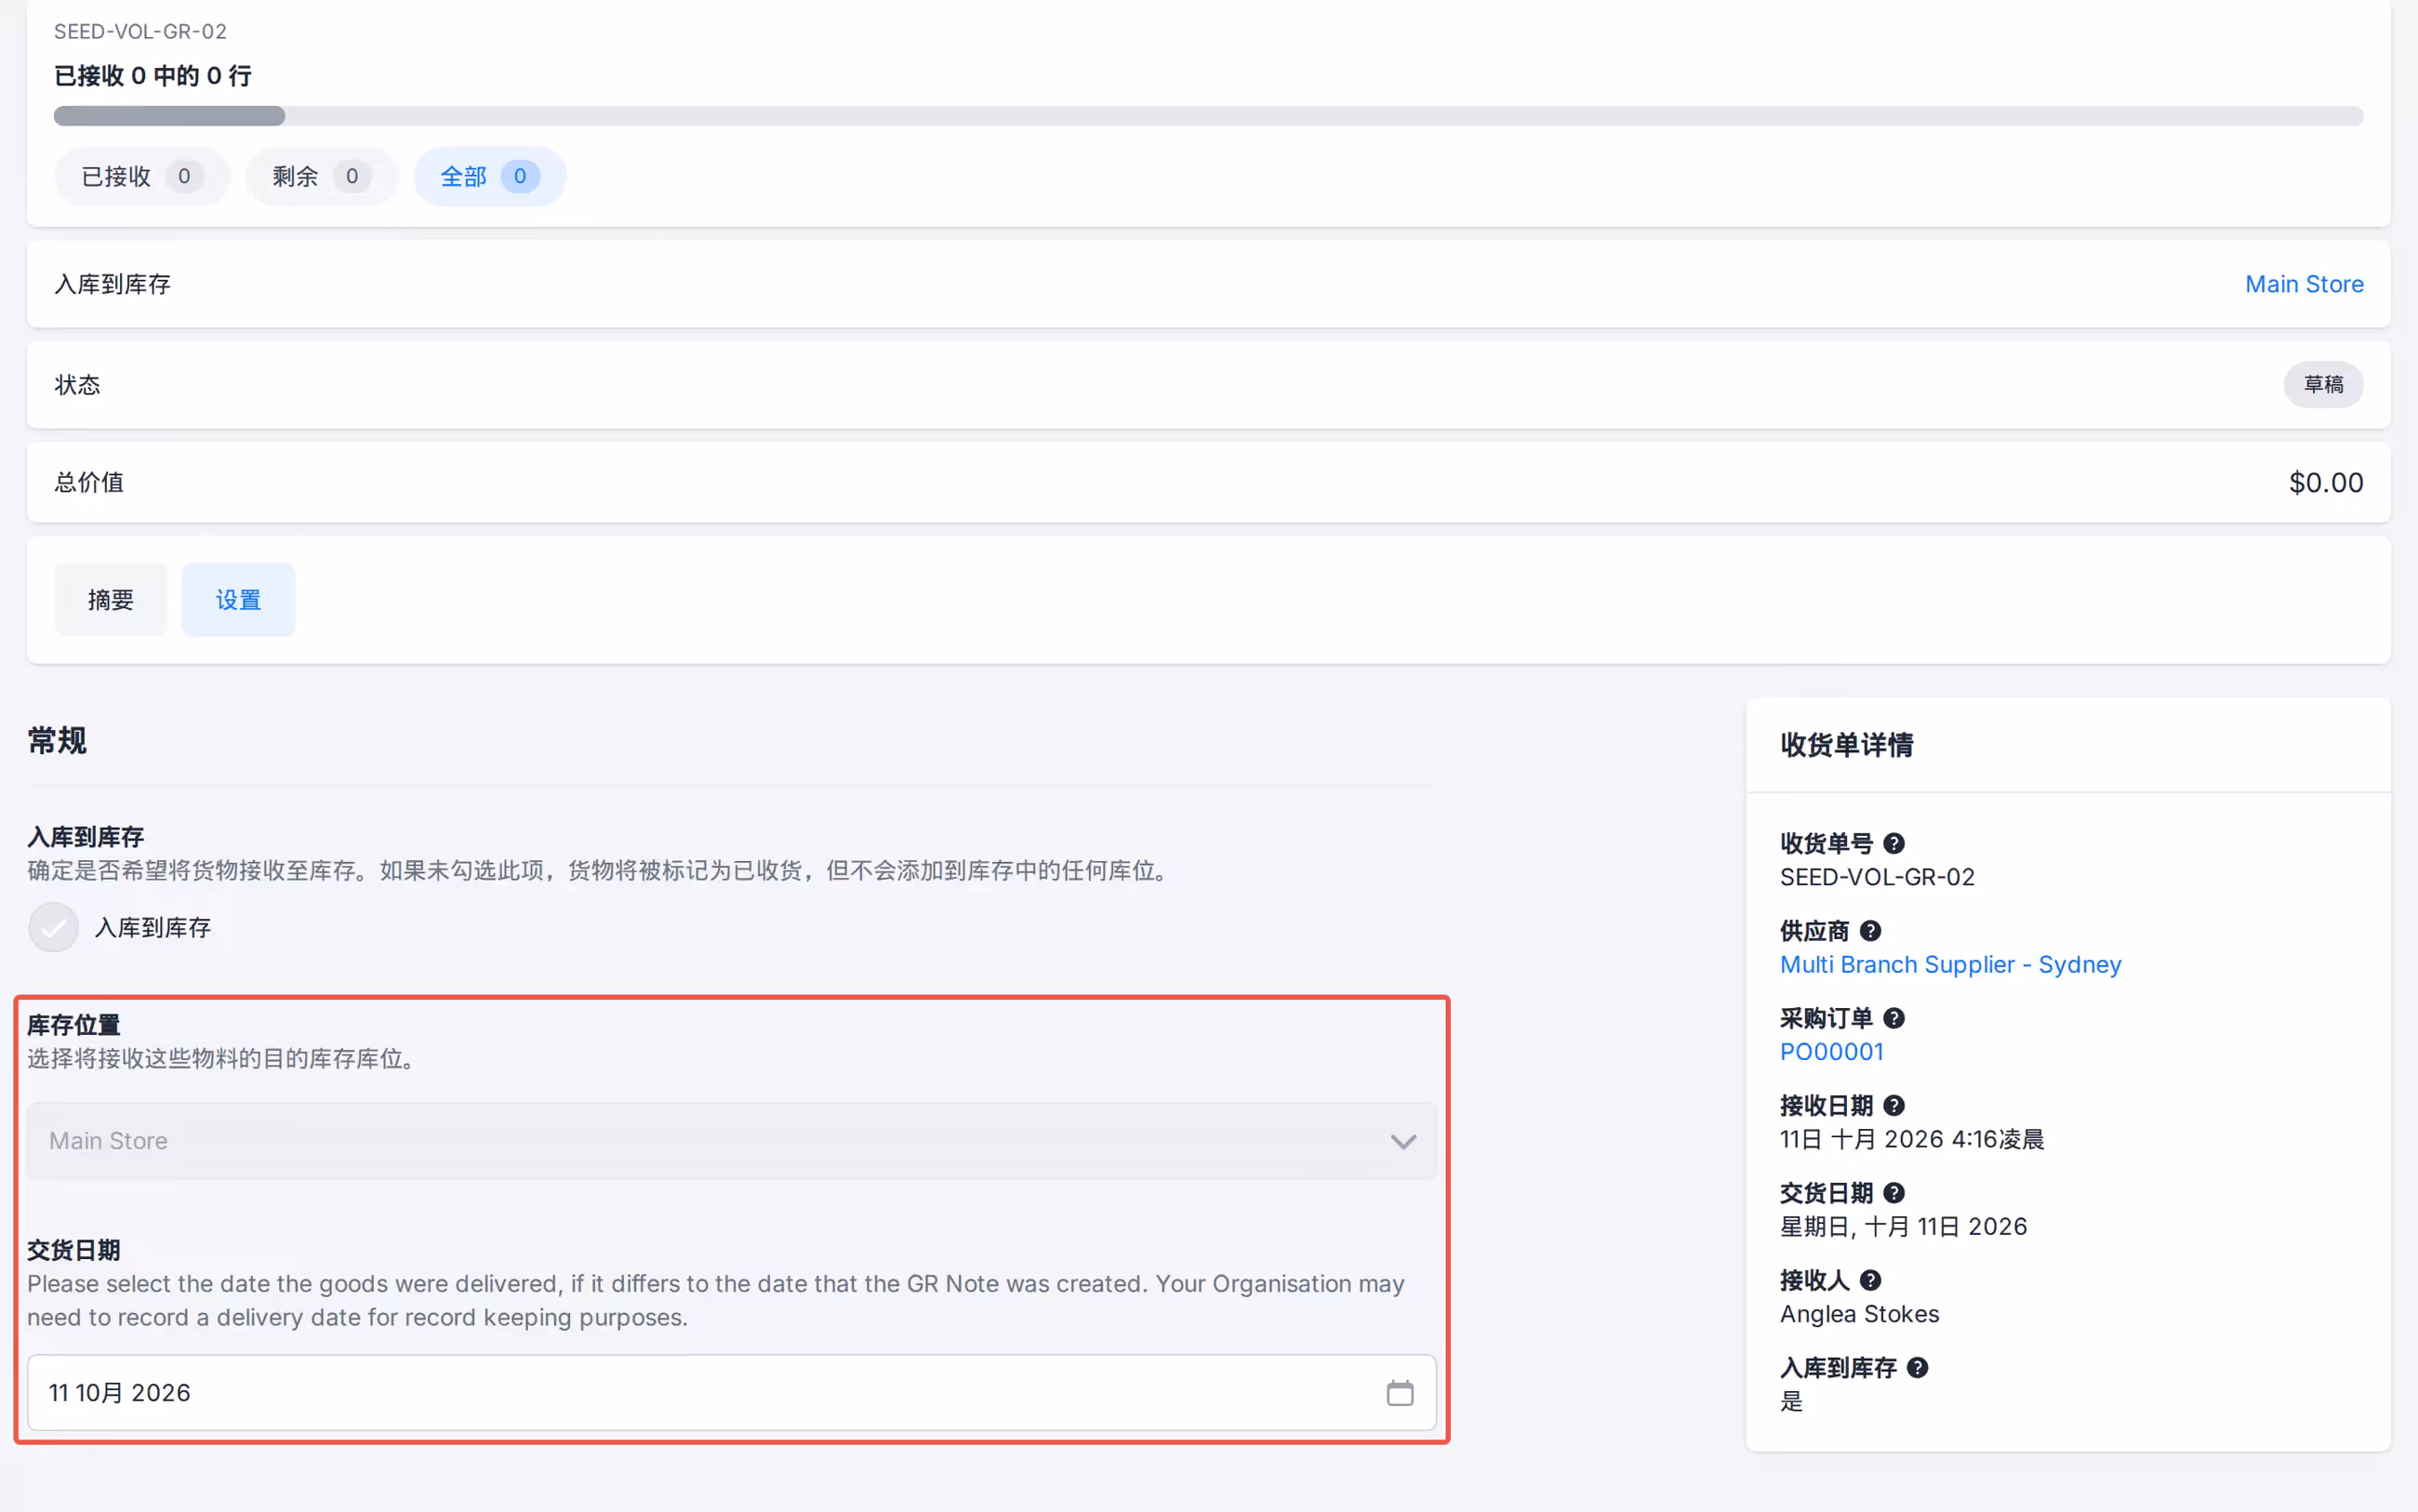Select the 已接收 filter pill

(142, 176)
